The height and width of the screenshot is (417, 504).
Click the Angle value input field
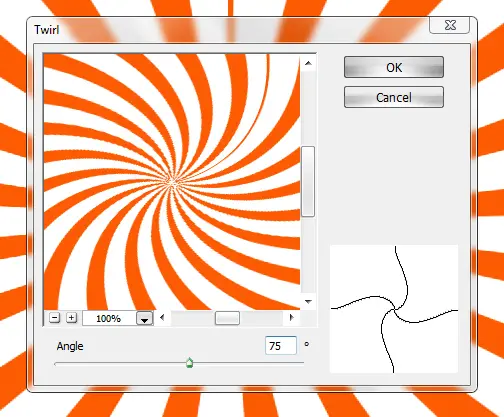pyautogui.click(x=281, y=345)
